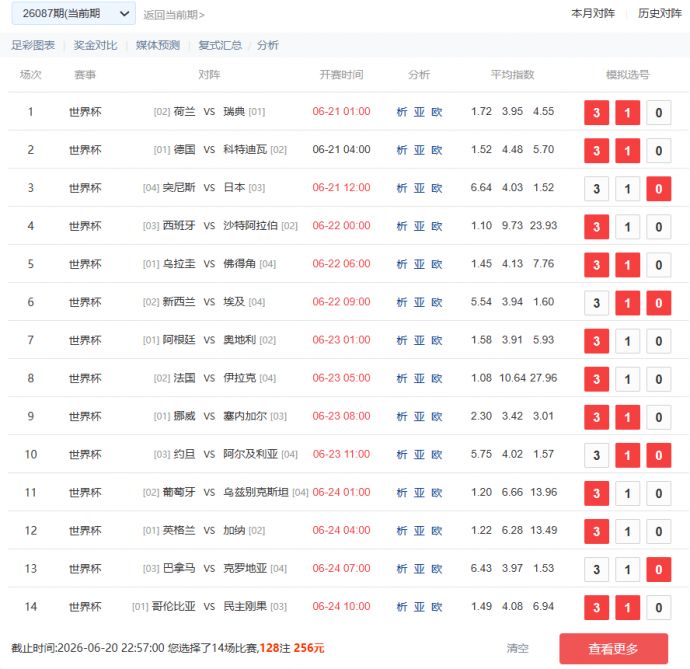The width and height of the screenshot is (690, 669).
Task: Click team name 科特迪瓦 in match 2
Action: click(245, 150)
